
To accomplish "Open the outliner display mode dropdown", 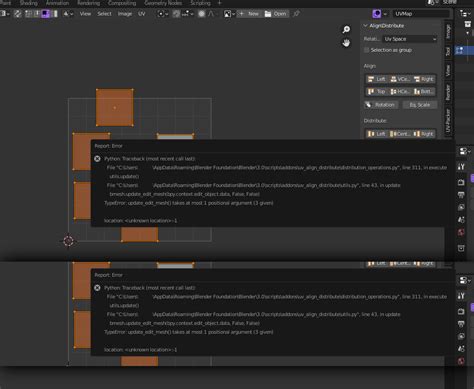I will [464, 14].
